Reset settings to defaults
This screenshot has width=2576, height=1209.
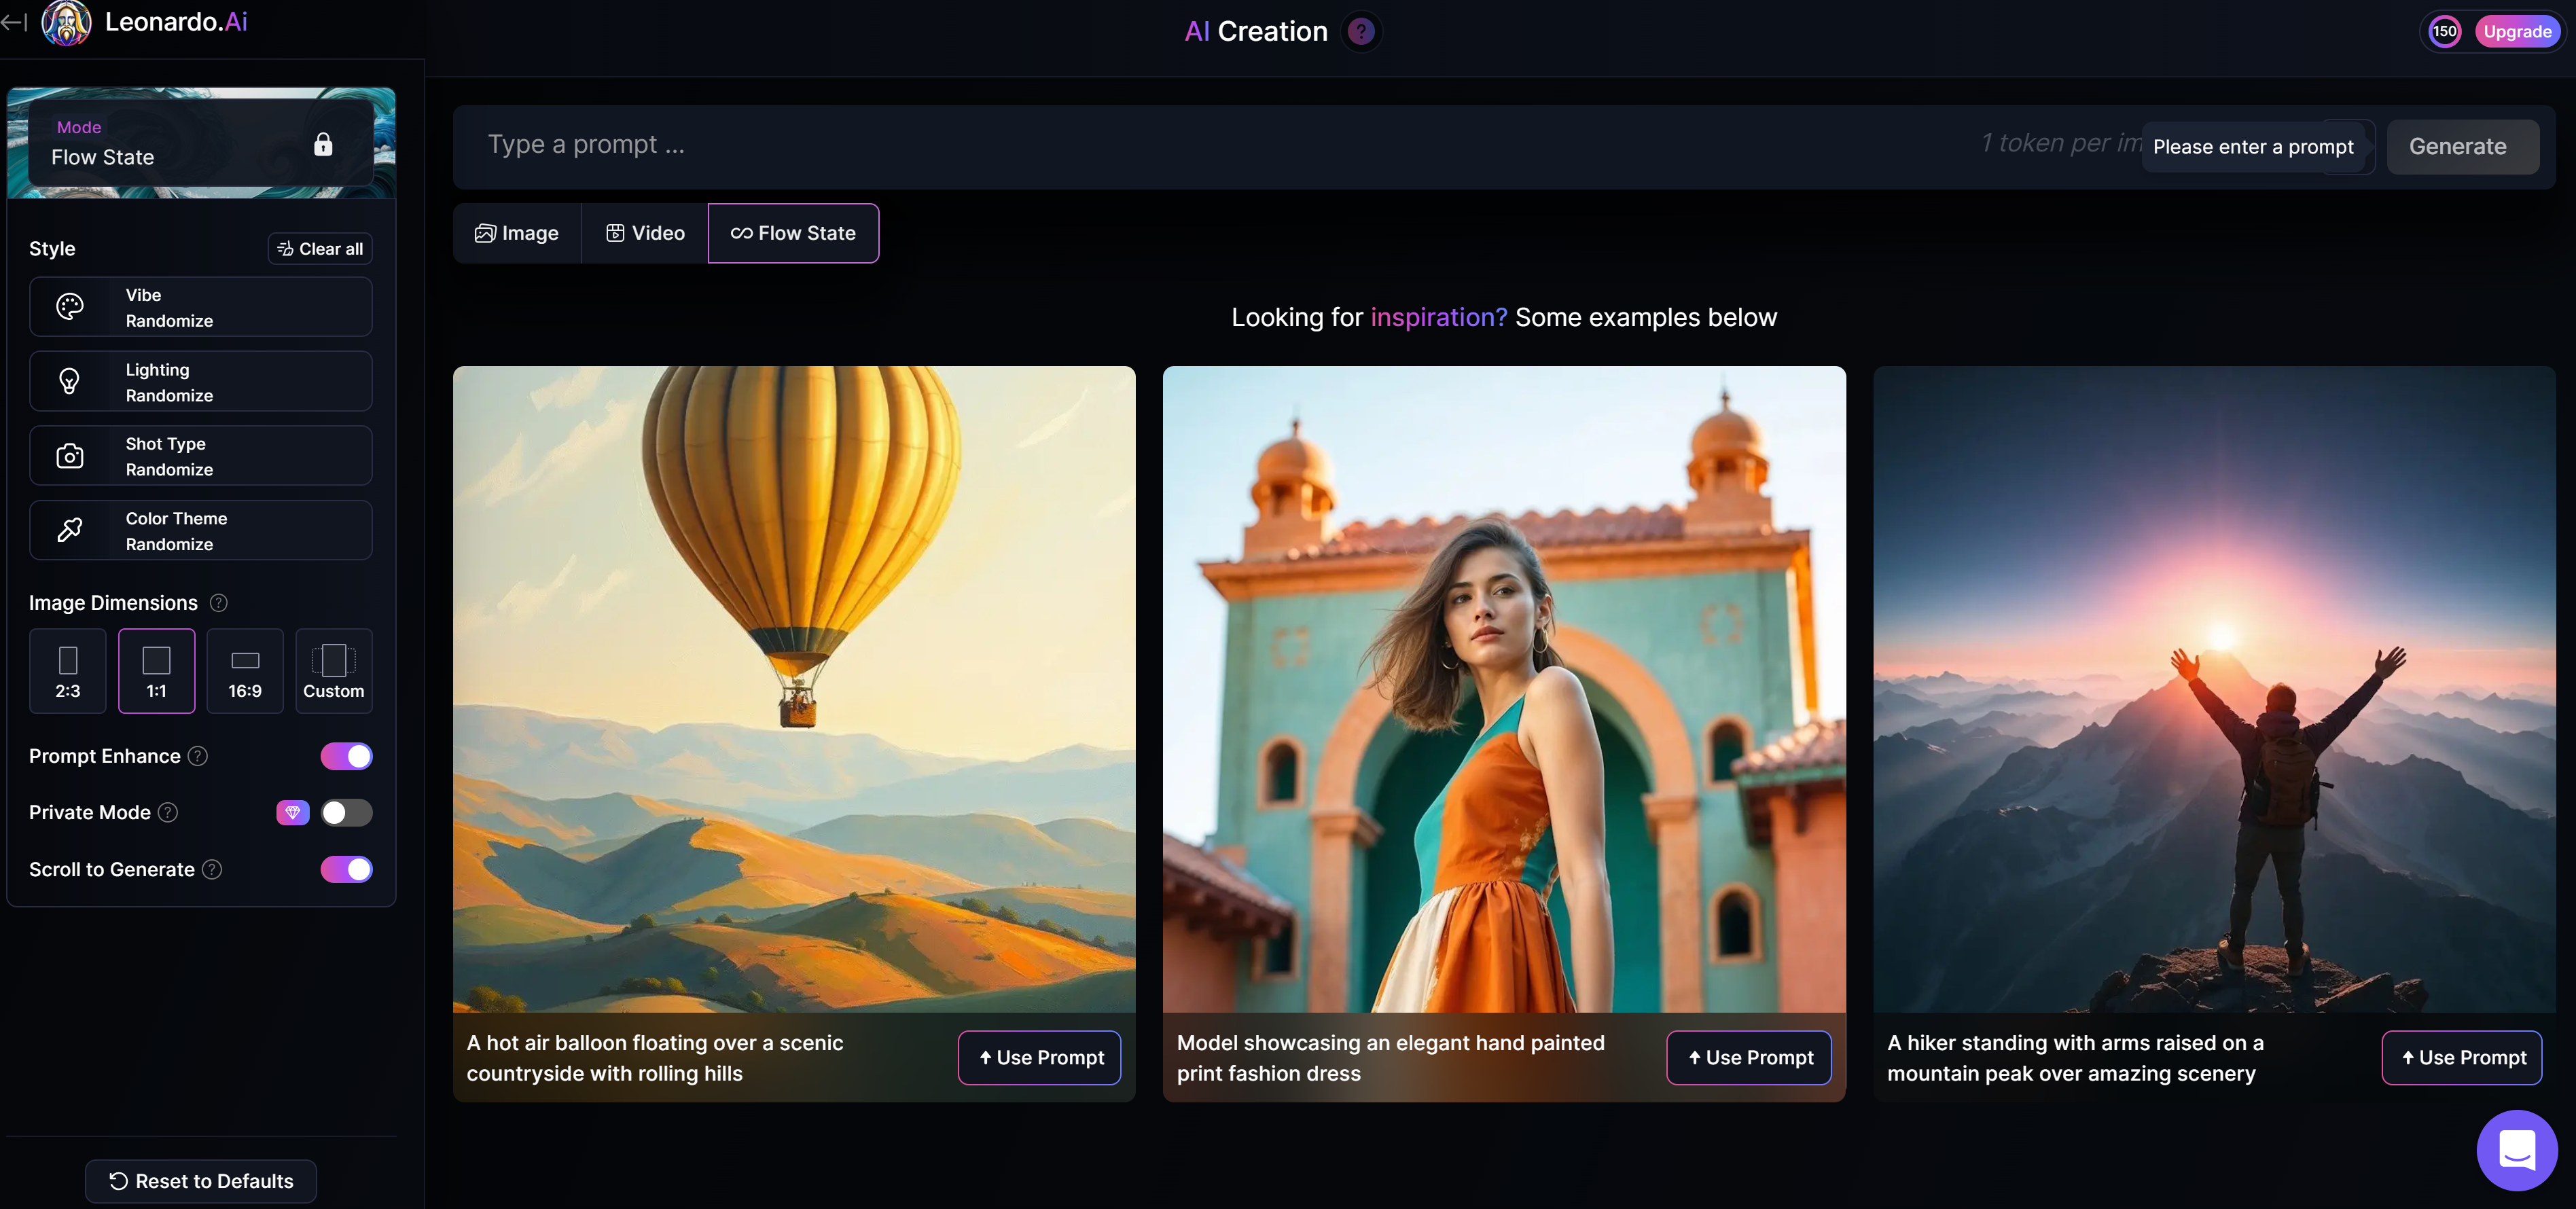(200, 1181)
